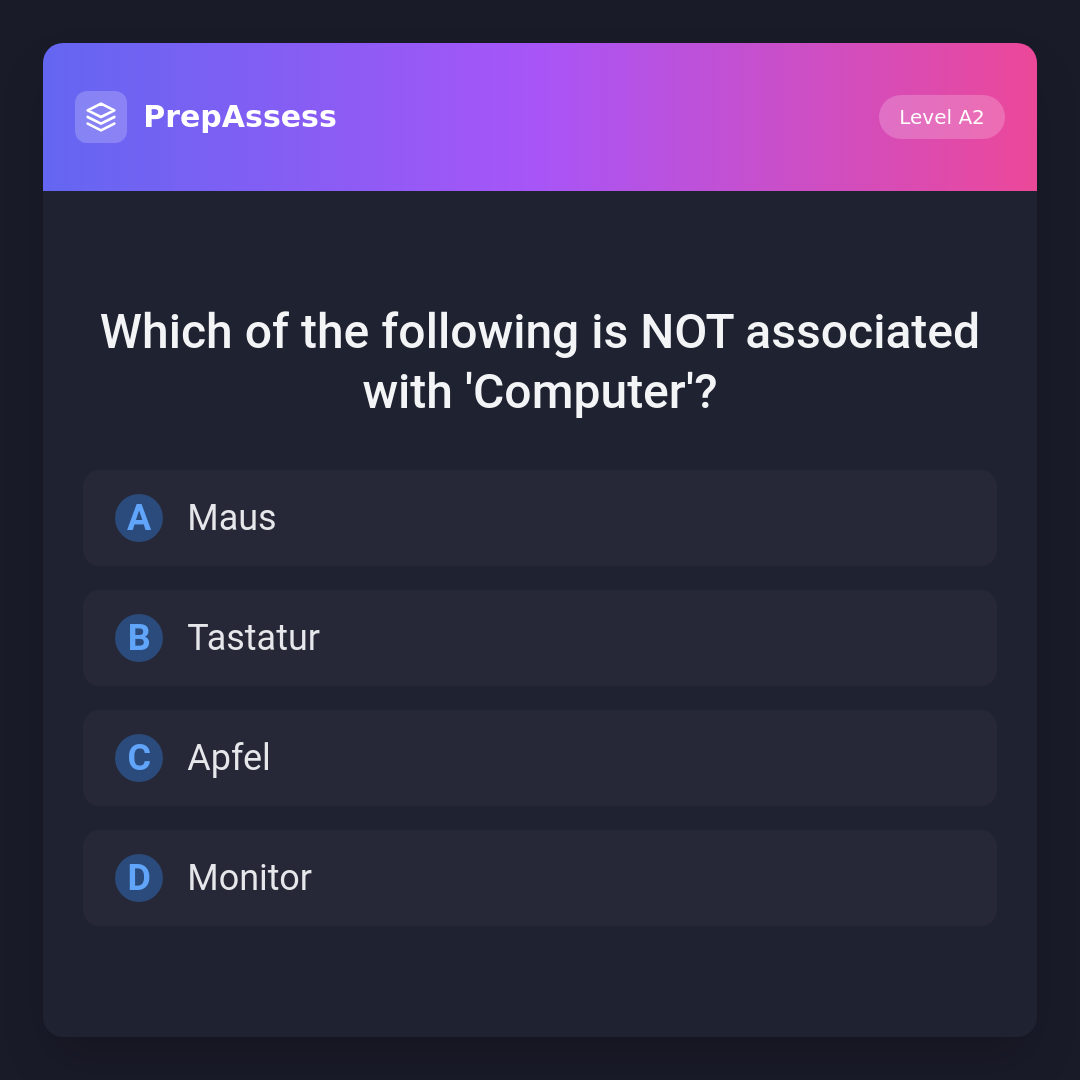Click the blank card area below Monitor option
This screenshot has width=1080, height=1080.
tap(540, 980)
